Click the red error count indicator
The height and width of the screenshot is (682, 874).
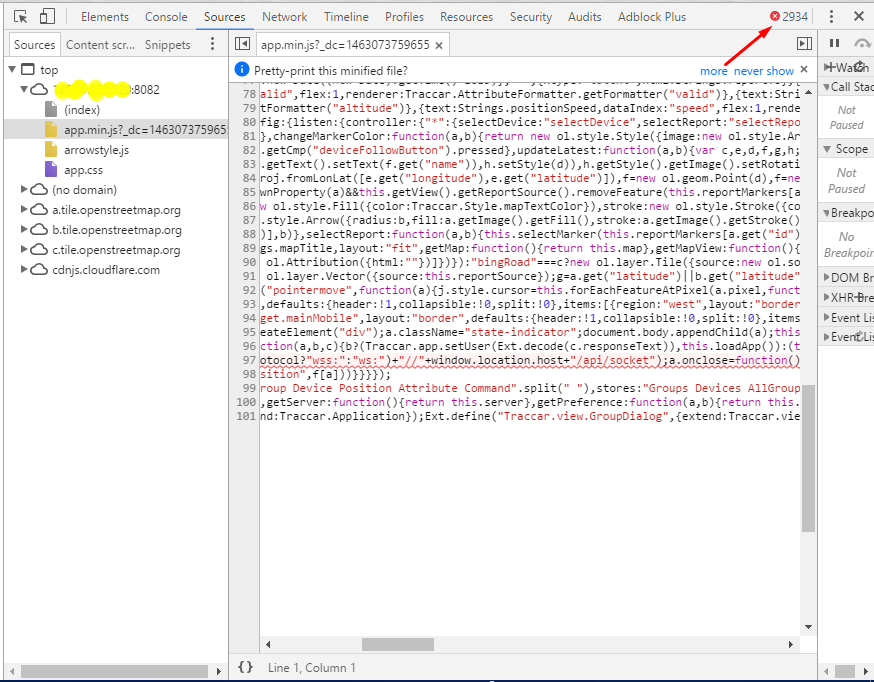pyautogui.click(x=789, y=17)
